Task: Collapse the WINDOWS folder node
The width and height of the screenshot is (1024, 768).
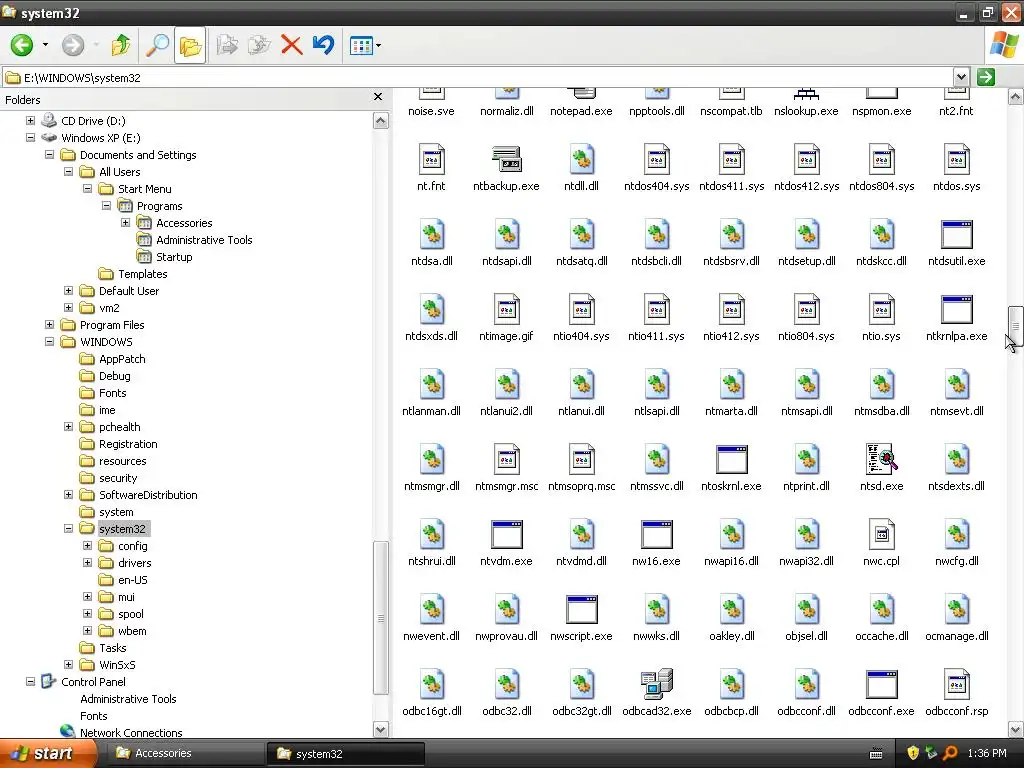Action: point(49,342)
